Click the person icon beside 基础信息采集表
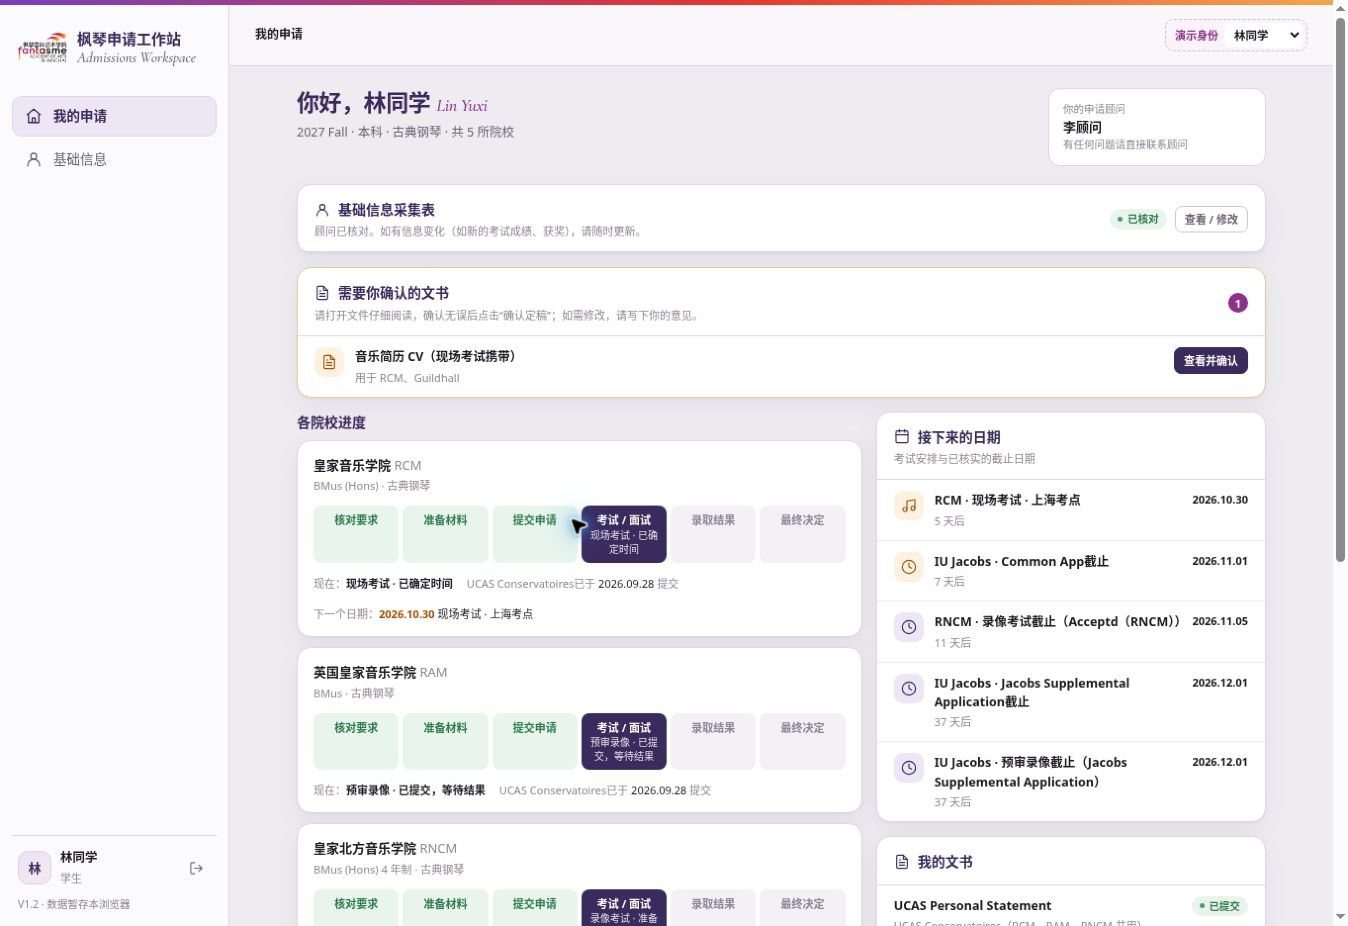 coord(322,210)
